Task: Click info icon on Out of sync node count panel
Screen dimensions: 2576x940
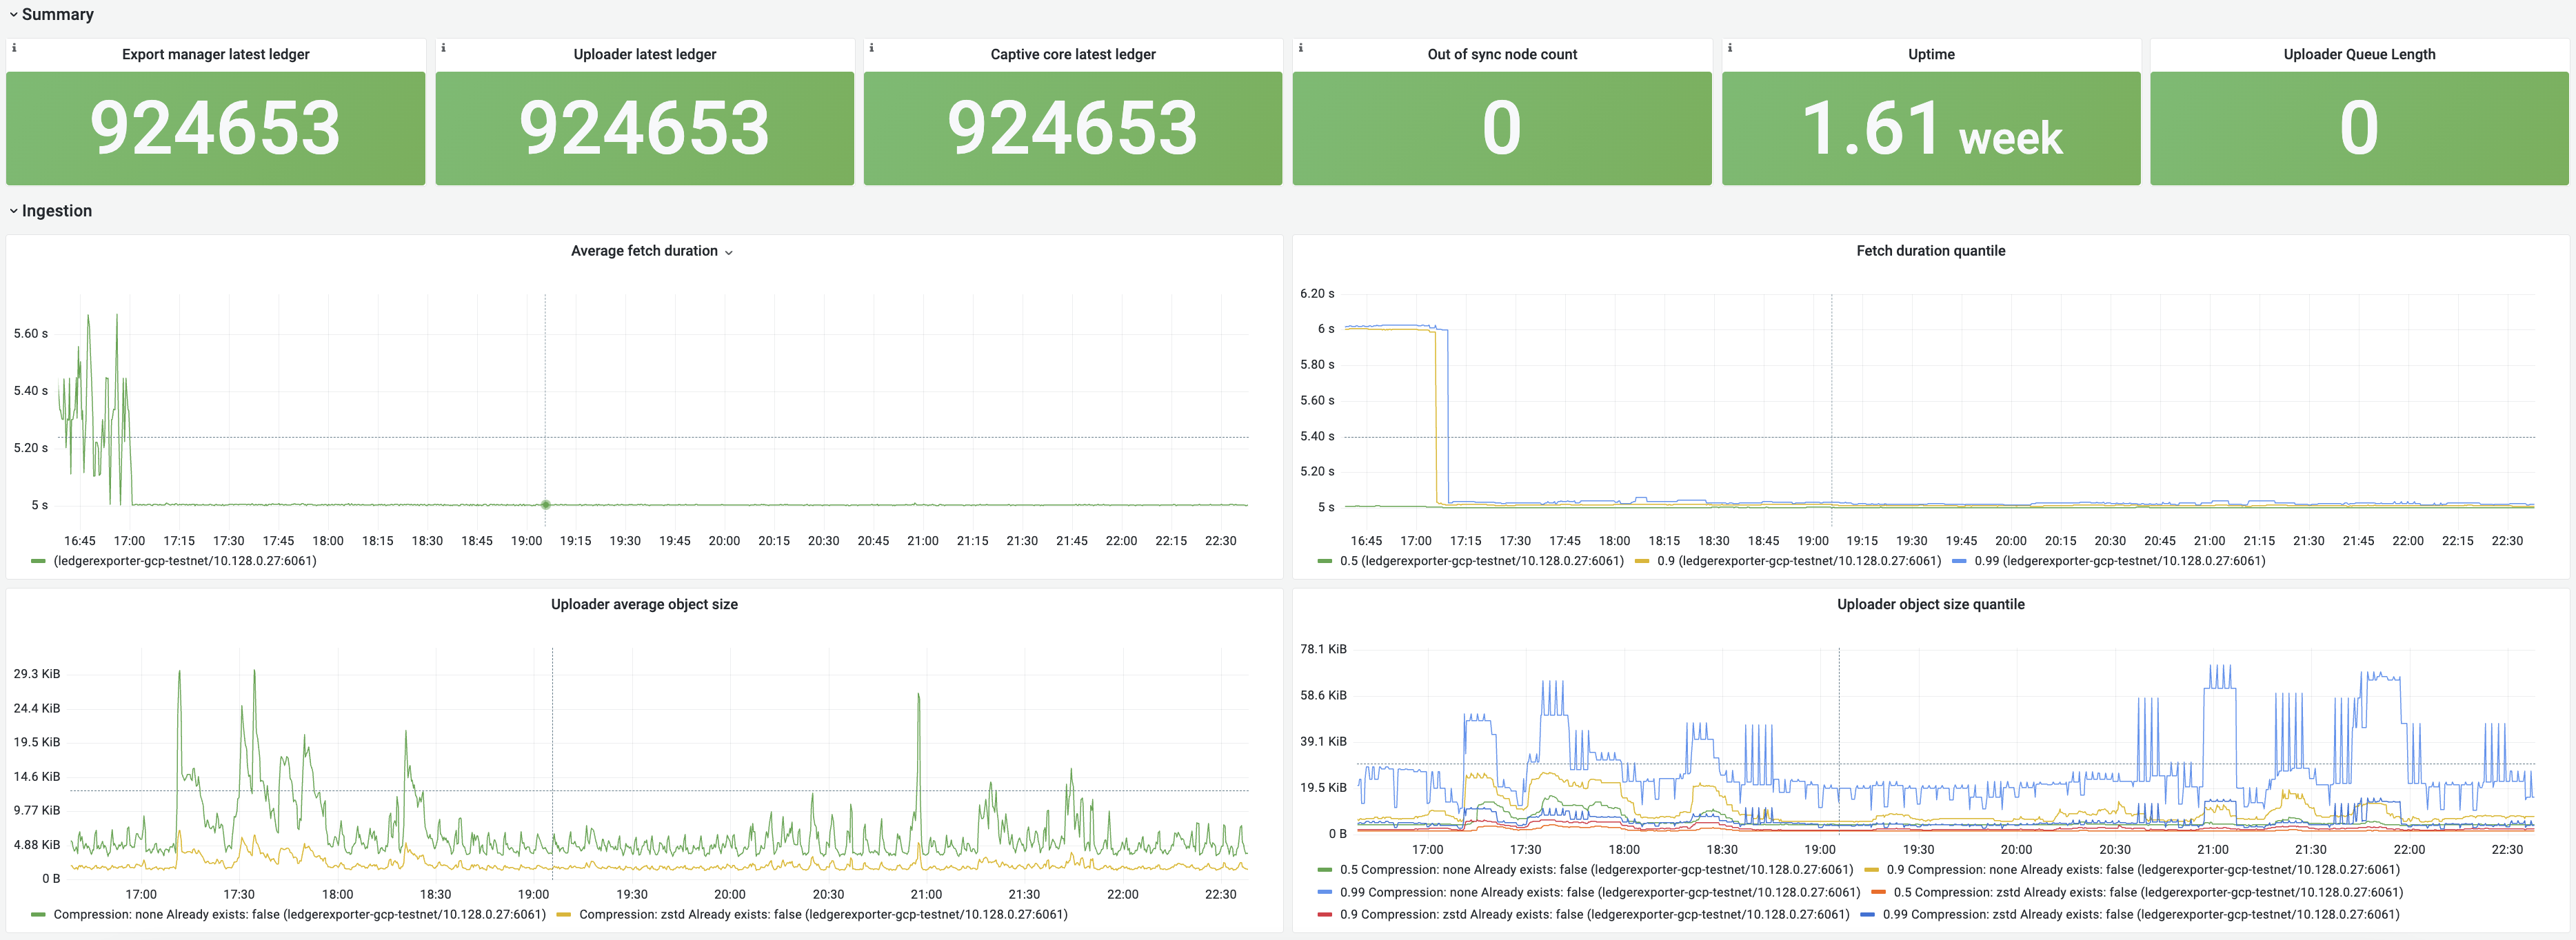Action: pyautogui.click(x=1300, y=48)
